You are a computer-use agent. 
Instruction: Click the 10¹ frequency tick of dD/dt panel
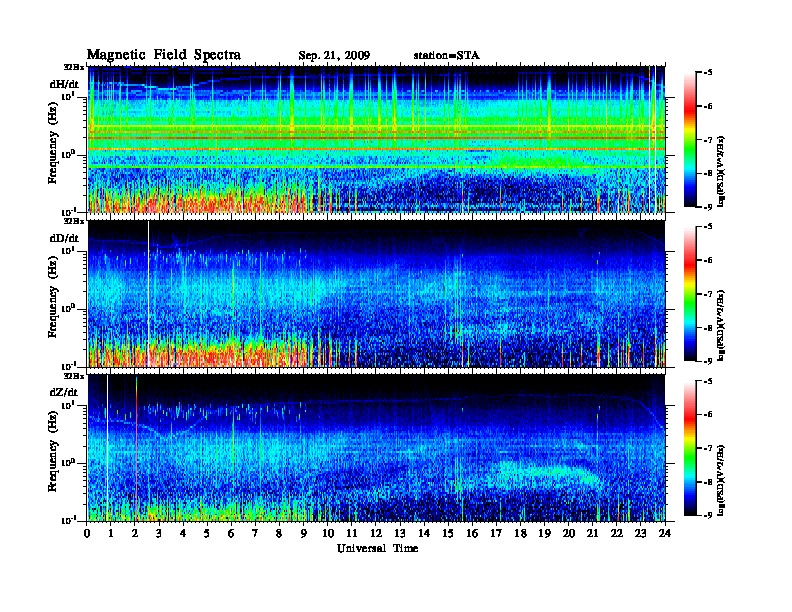click(x=68, y=250)
